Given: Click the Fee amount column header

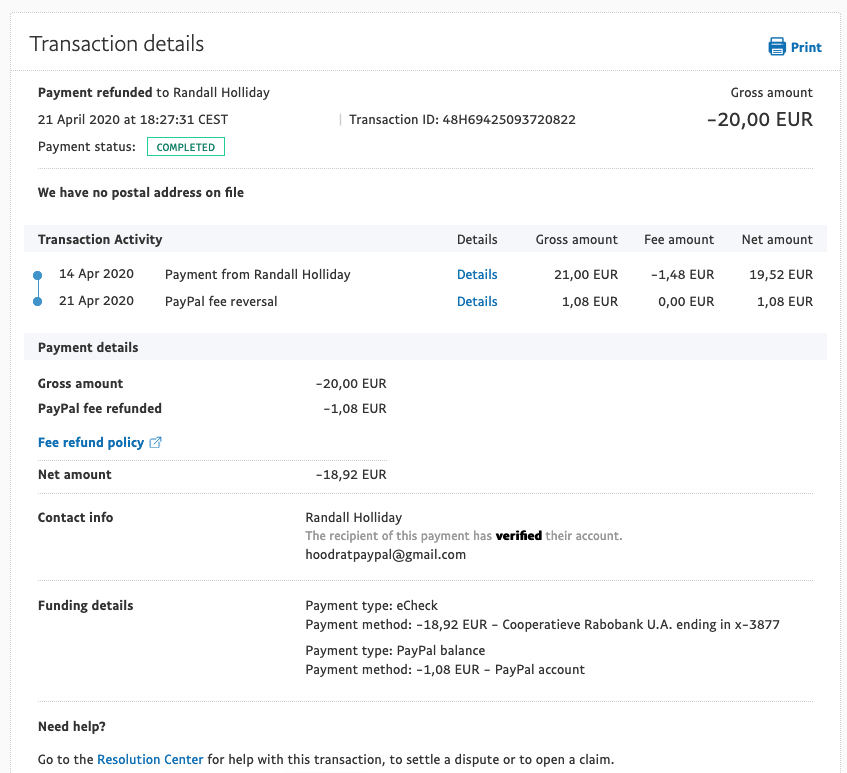Looking at the screenshot, I should coord(679,239).
